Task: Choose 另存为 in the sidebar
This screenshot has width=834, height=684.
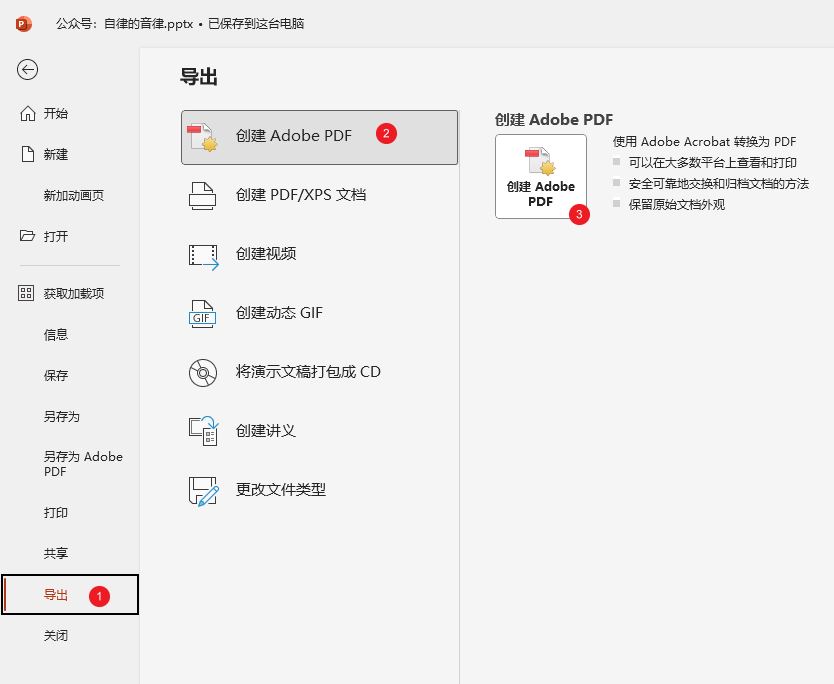Action: (x=61, y=417)
